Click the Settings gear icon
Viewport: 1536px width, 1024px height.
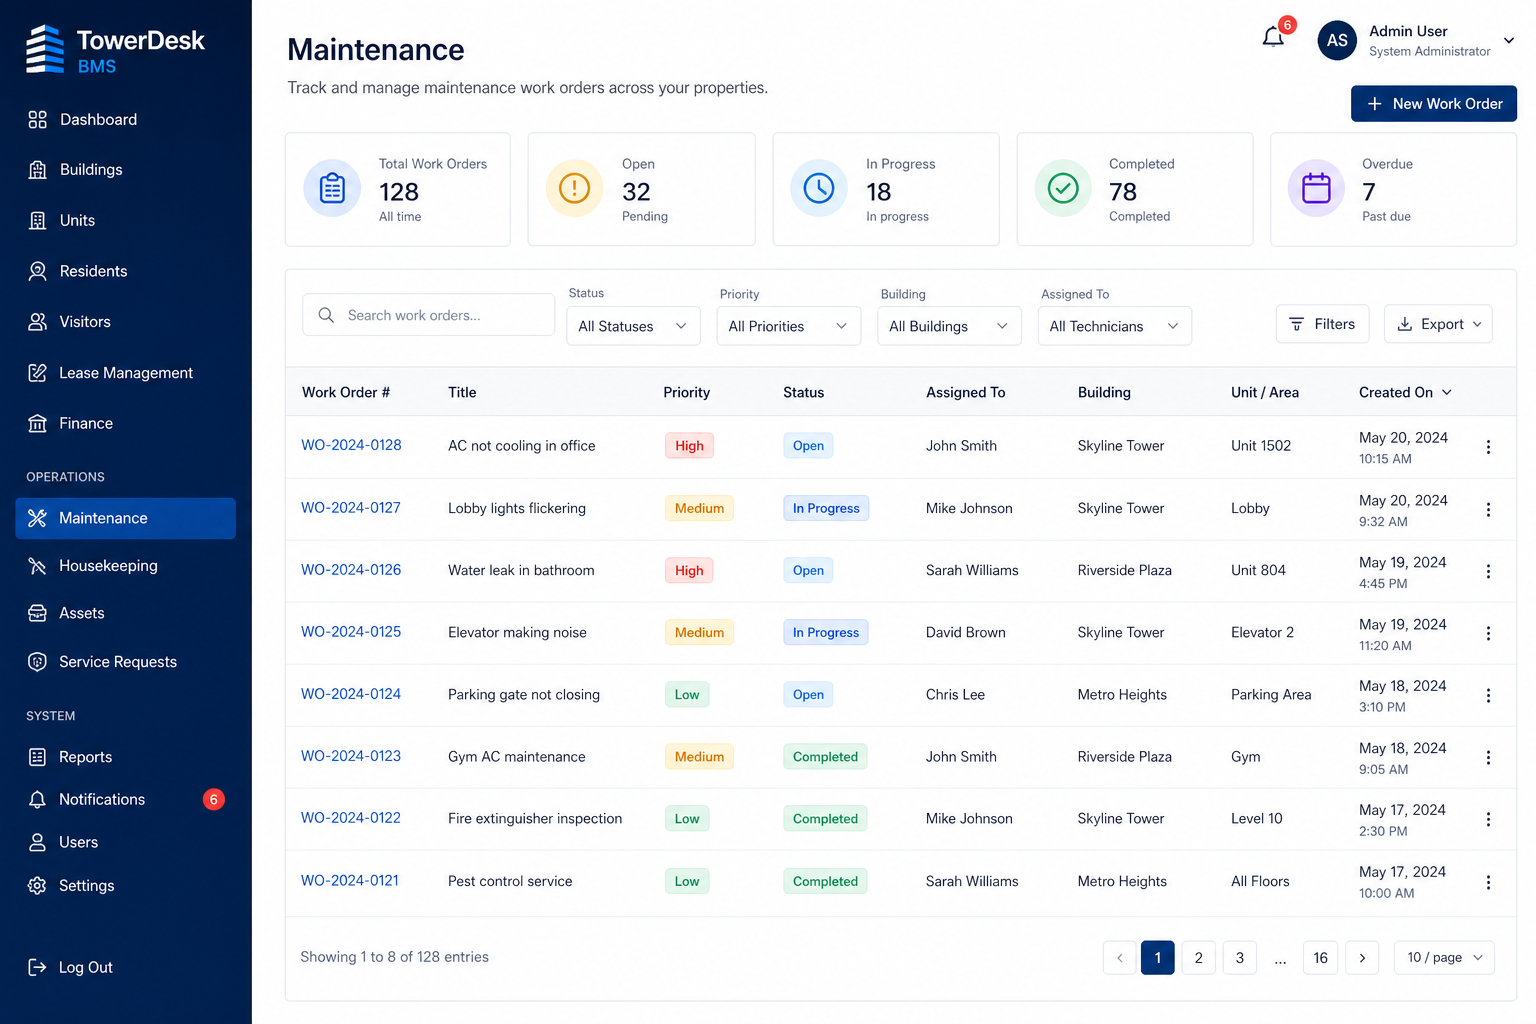tap(37, 885)
